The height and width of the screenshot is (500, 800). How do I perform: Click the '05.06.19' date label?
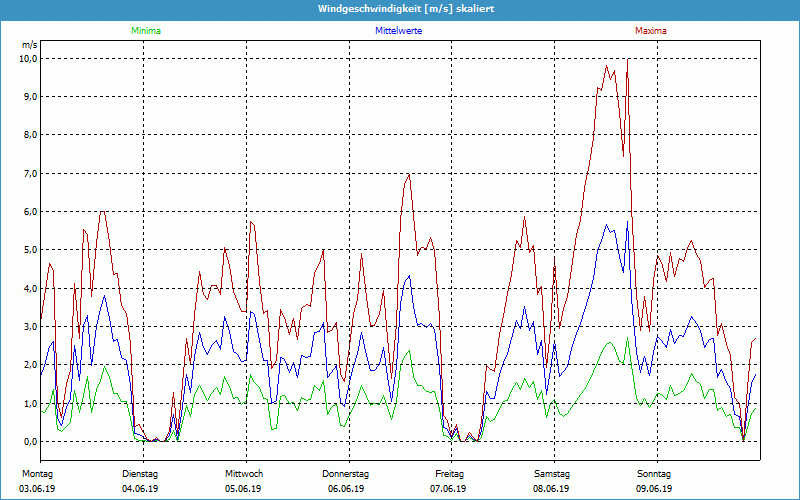243,489
